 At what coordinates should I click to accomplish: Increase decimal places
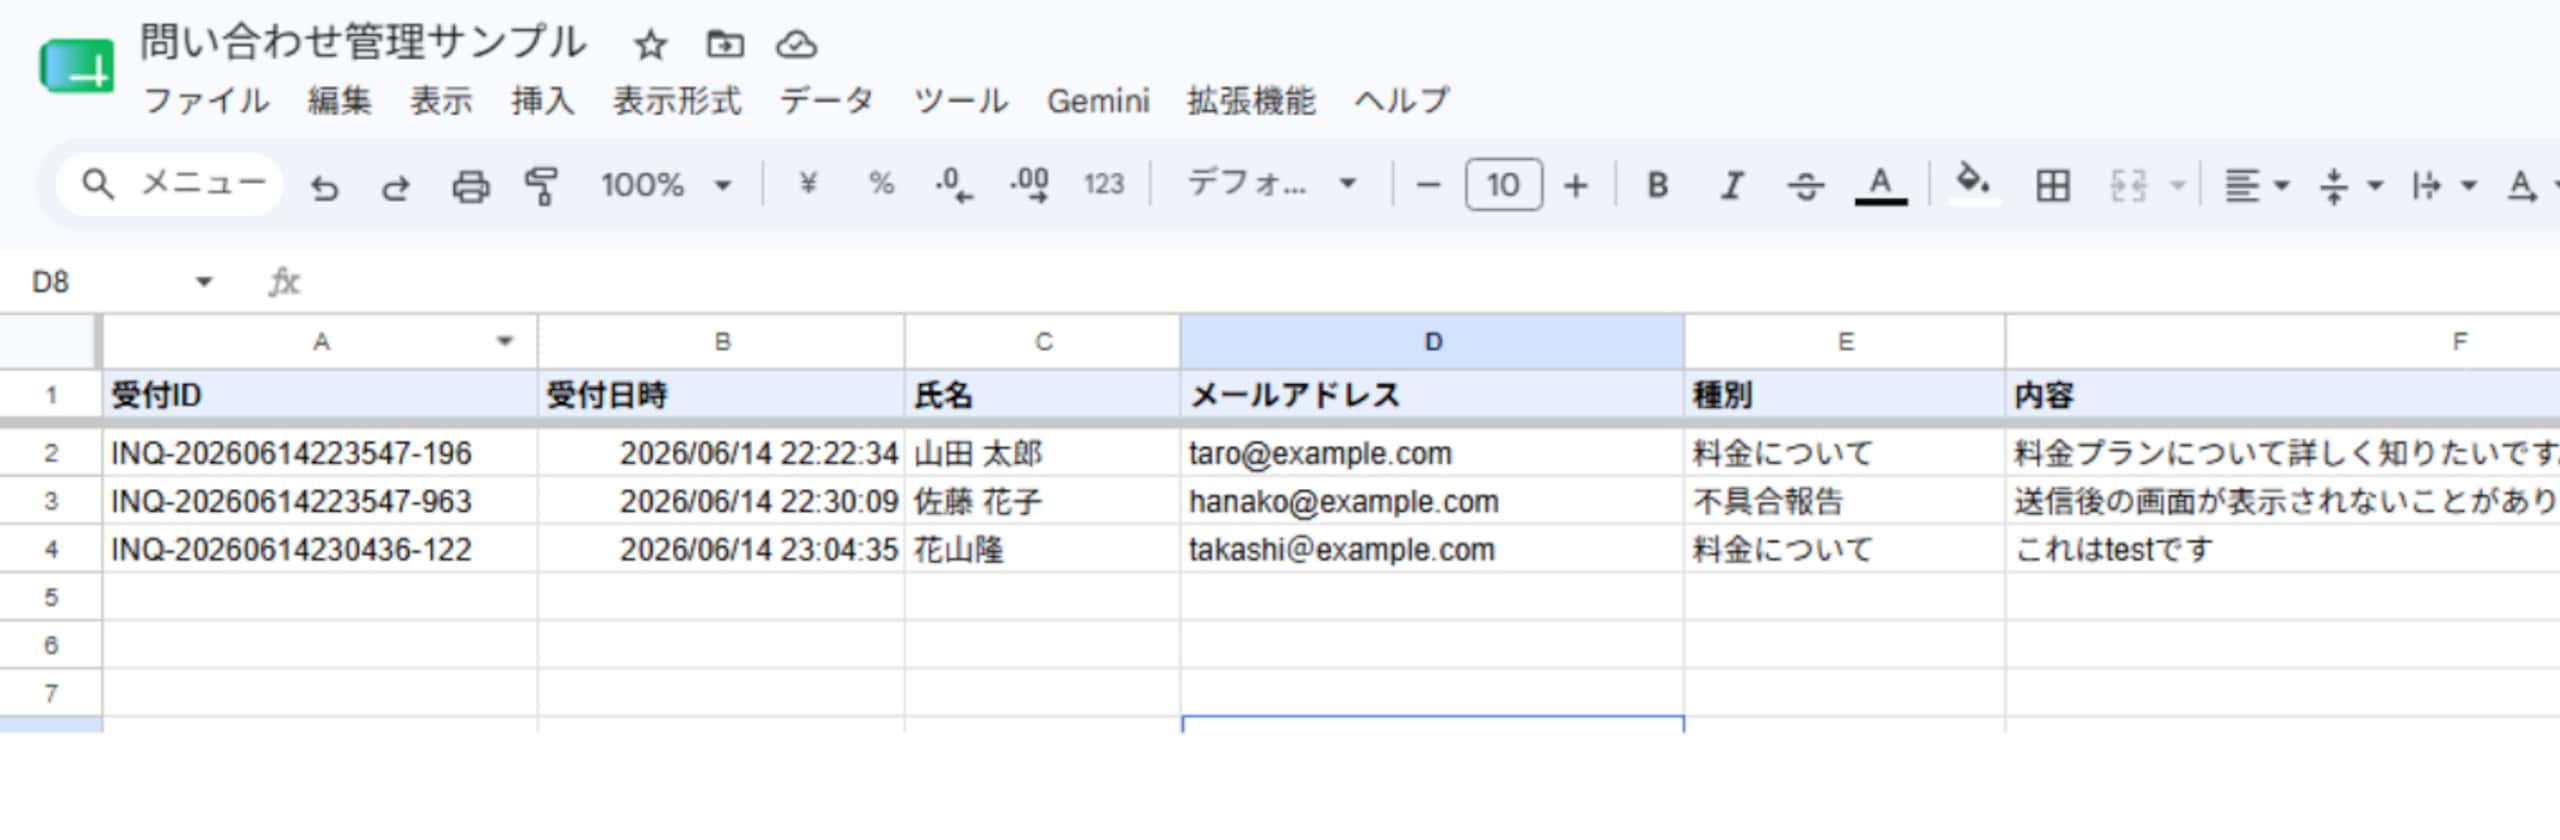pos(1029,185)
